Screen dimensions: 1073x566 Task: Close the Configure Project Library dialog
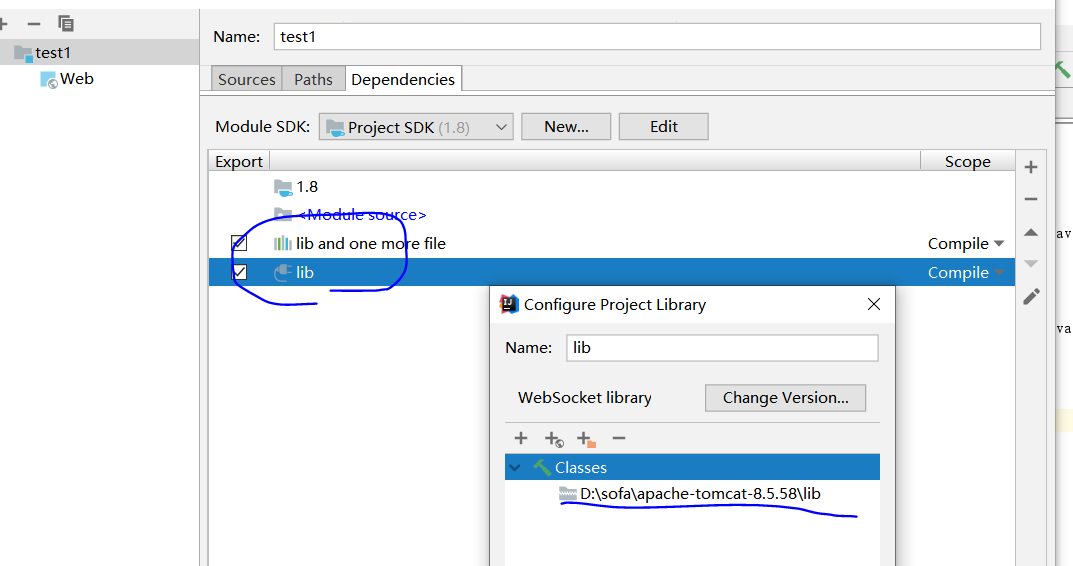click(x=874, y=305)
